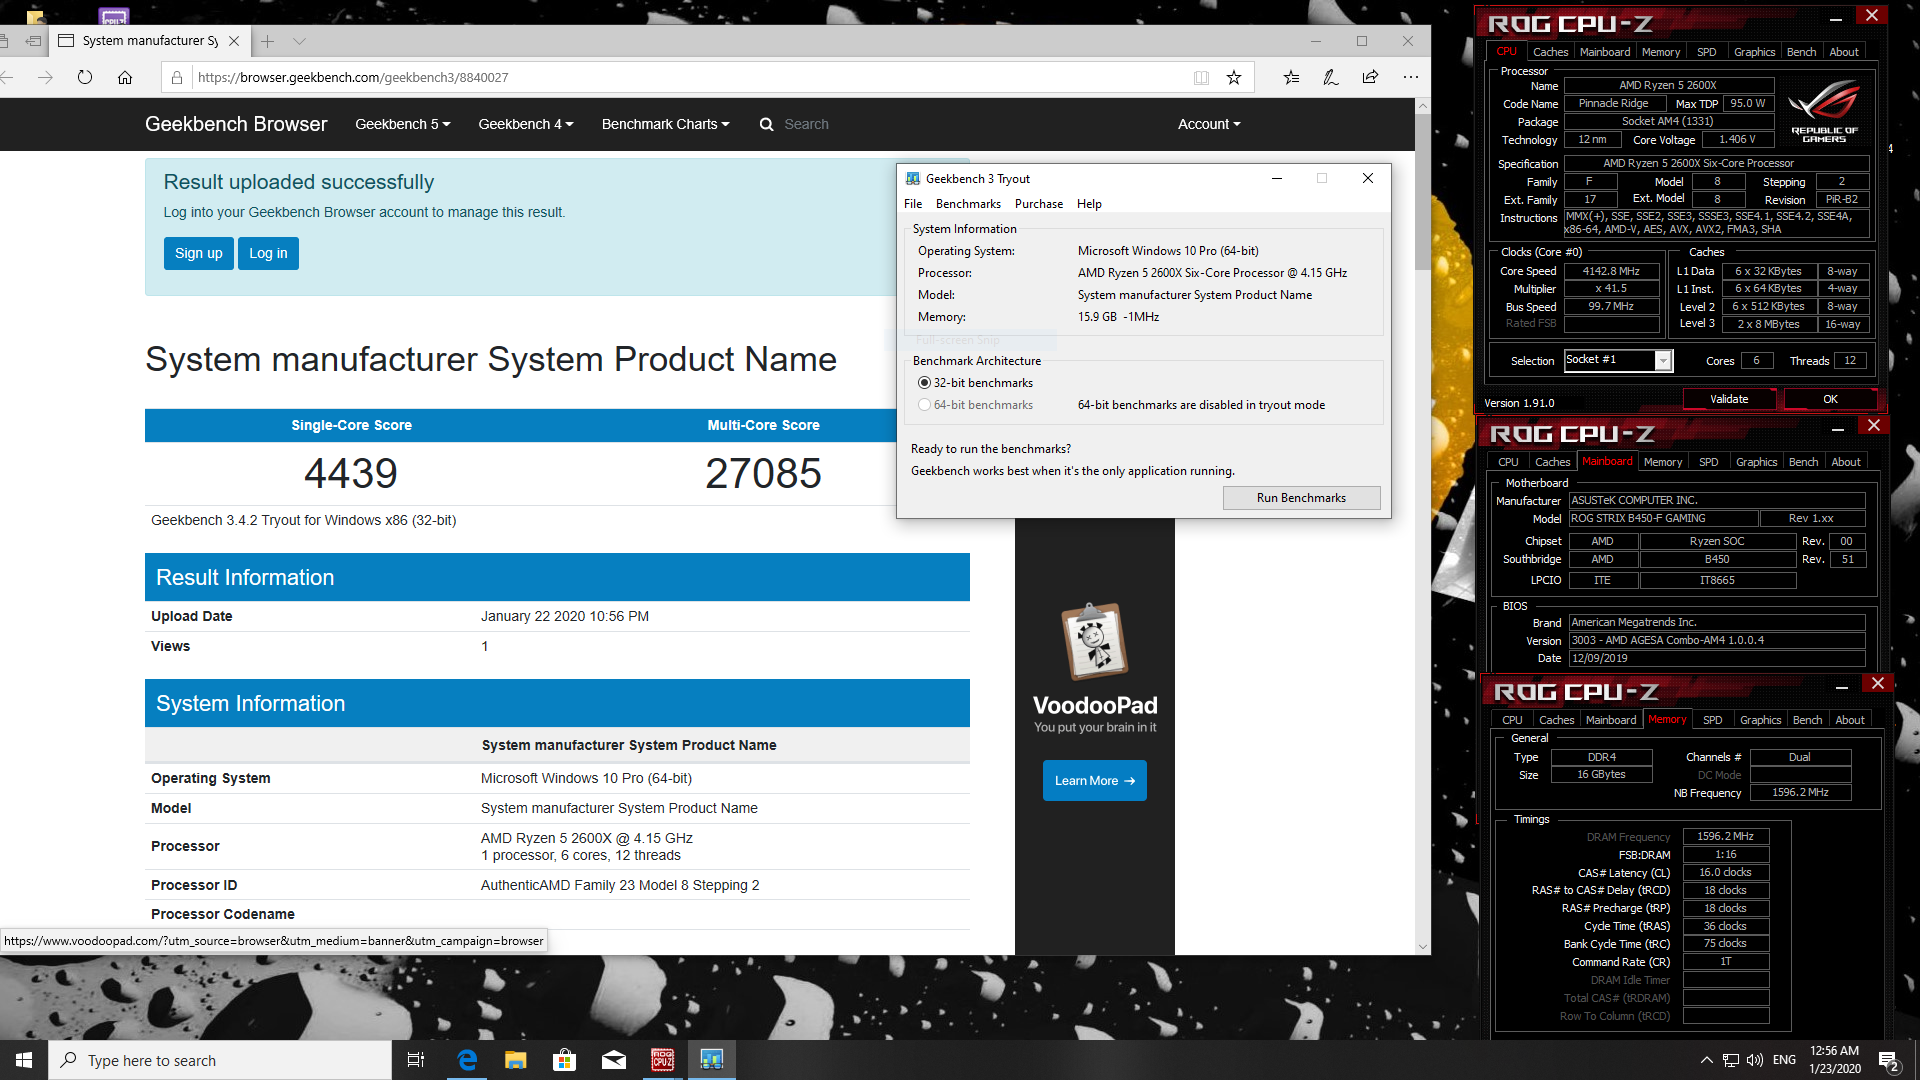Image resolution: width=1920 pixels, height=1080 pixels.
Task: Click the add notes pen icon
Action: tap(1331, 77)
